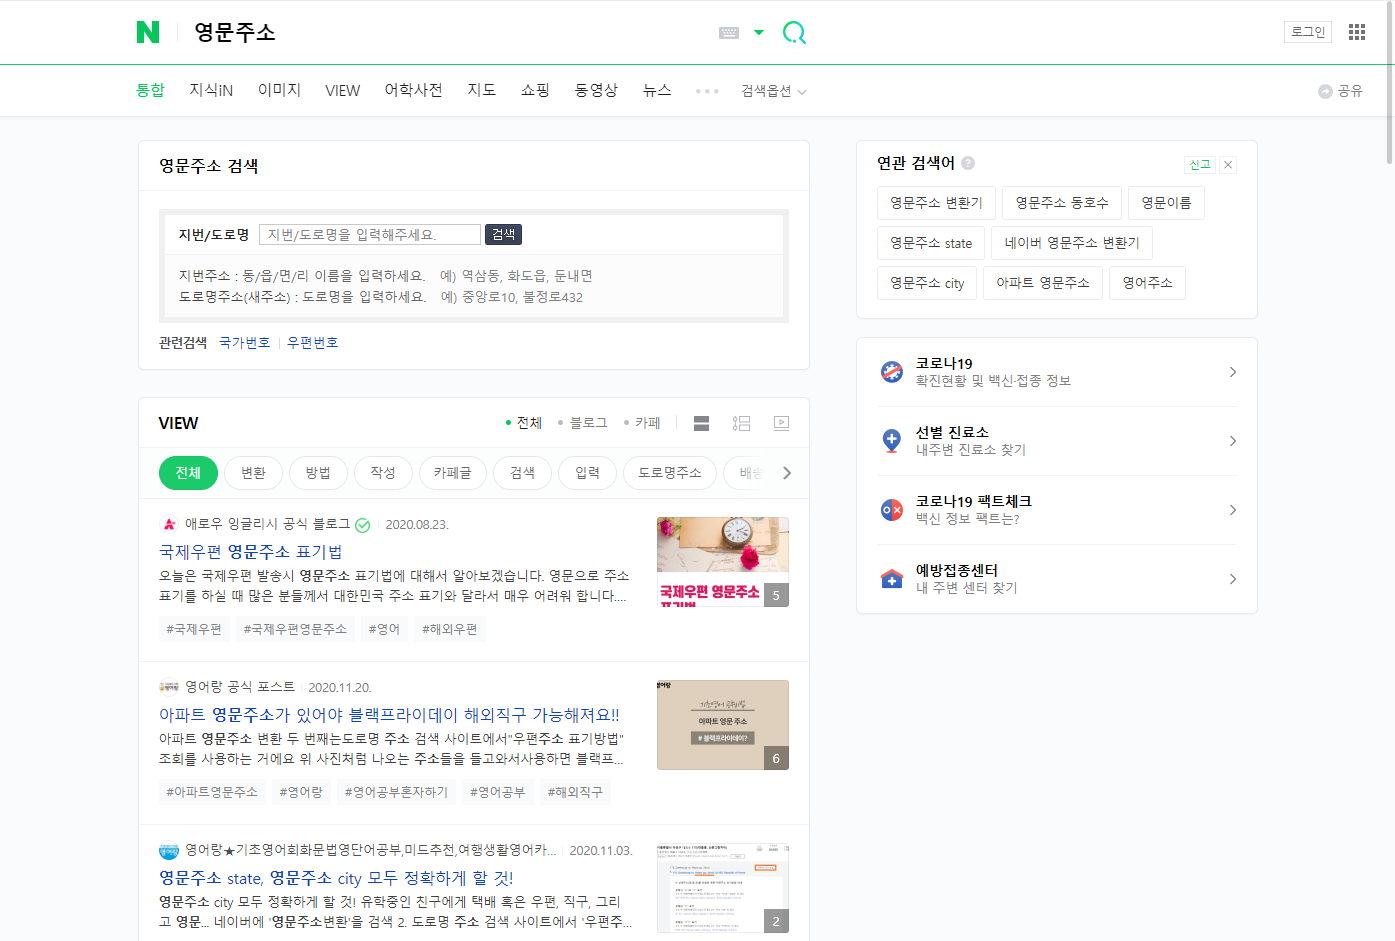Open the VIEW tab in navigation
Viewport: 1395px width, 941px height.
(342, 90)
